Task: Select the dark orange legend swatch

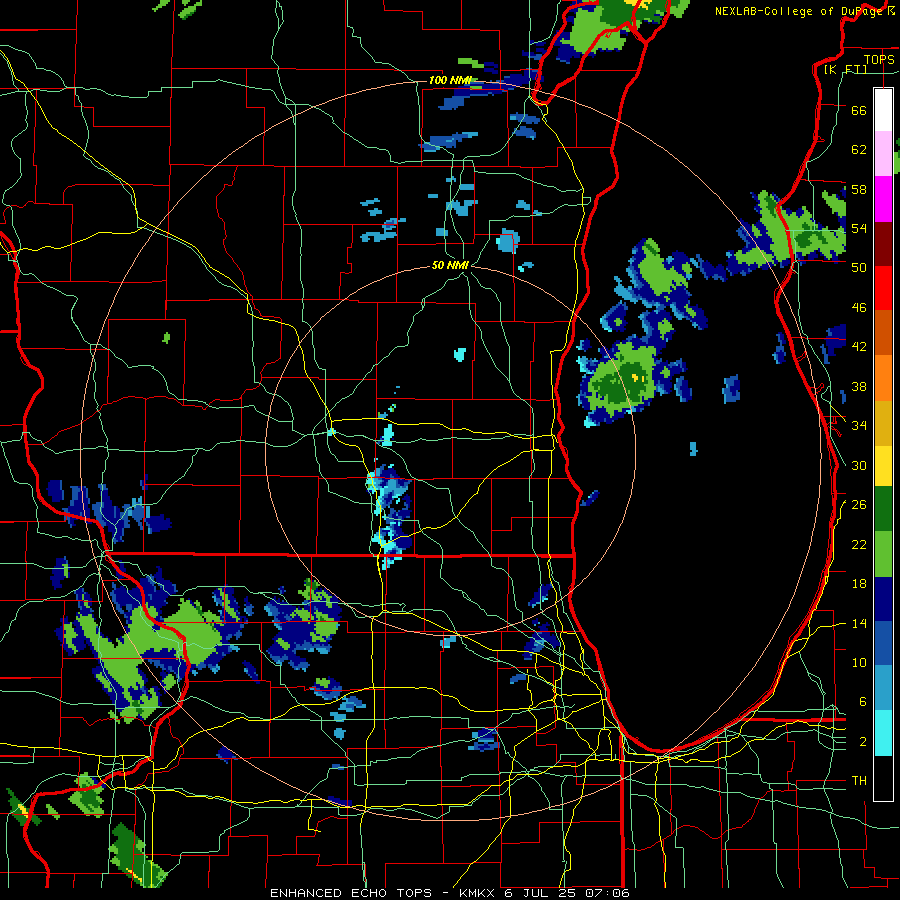Action: tap(883, 333)
